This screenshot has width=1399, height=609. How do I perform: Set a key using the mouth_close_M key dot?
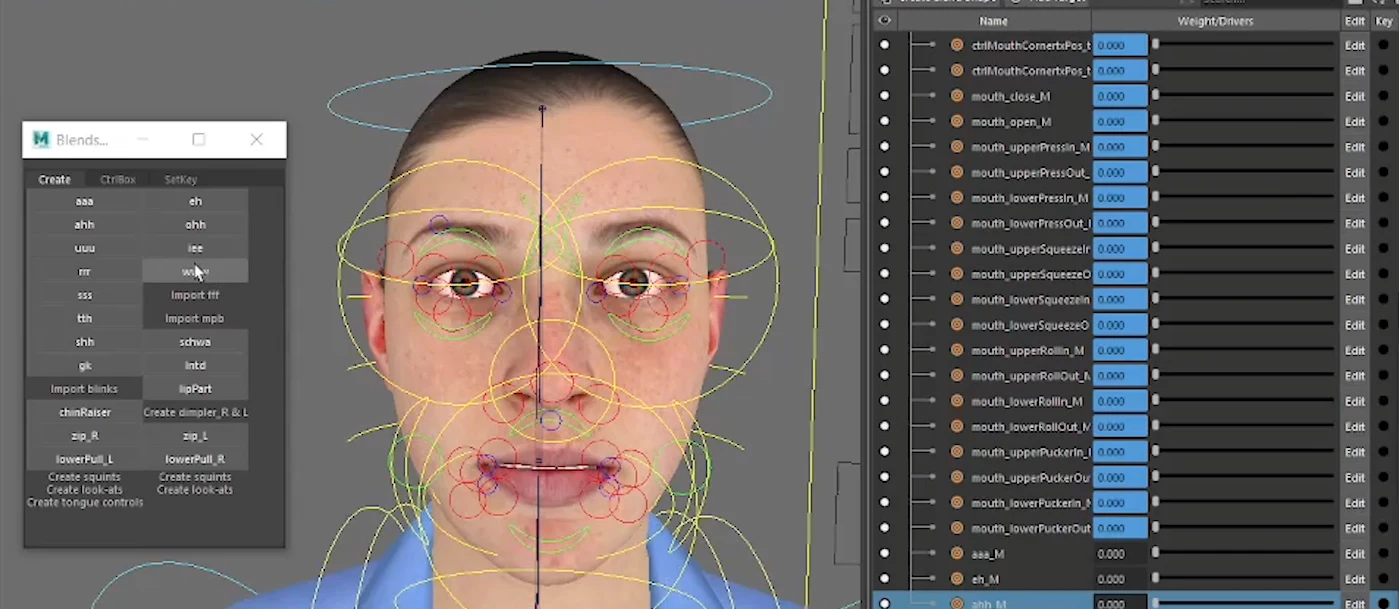[1384, 96]
